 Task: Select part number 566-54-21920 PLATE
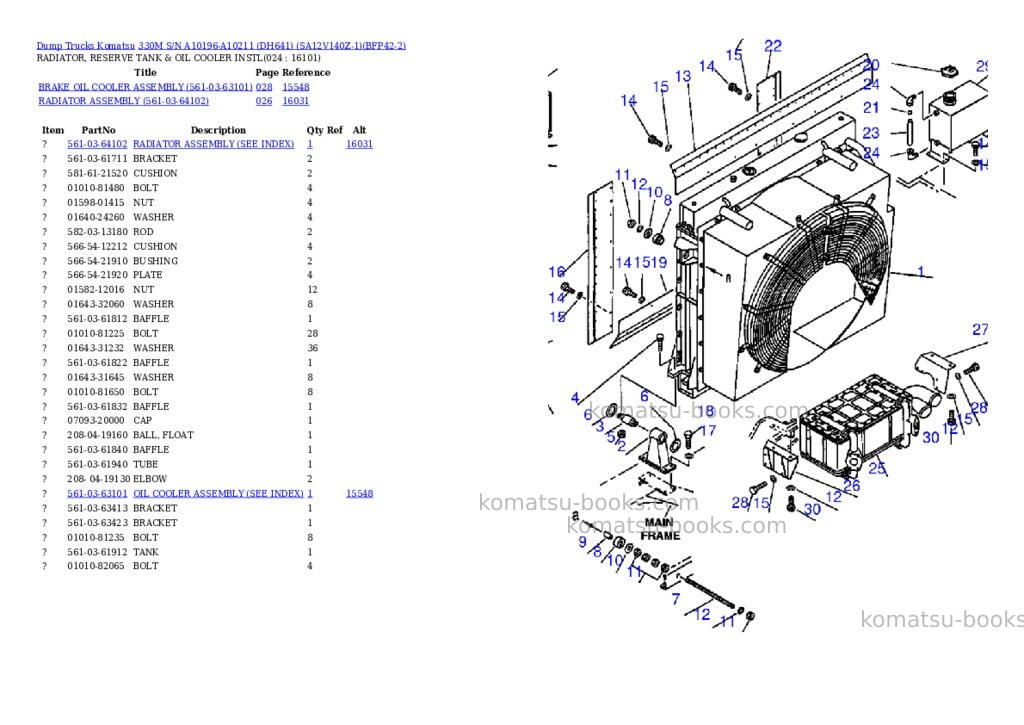[97, 275]
